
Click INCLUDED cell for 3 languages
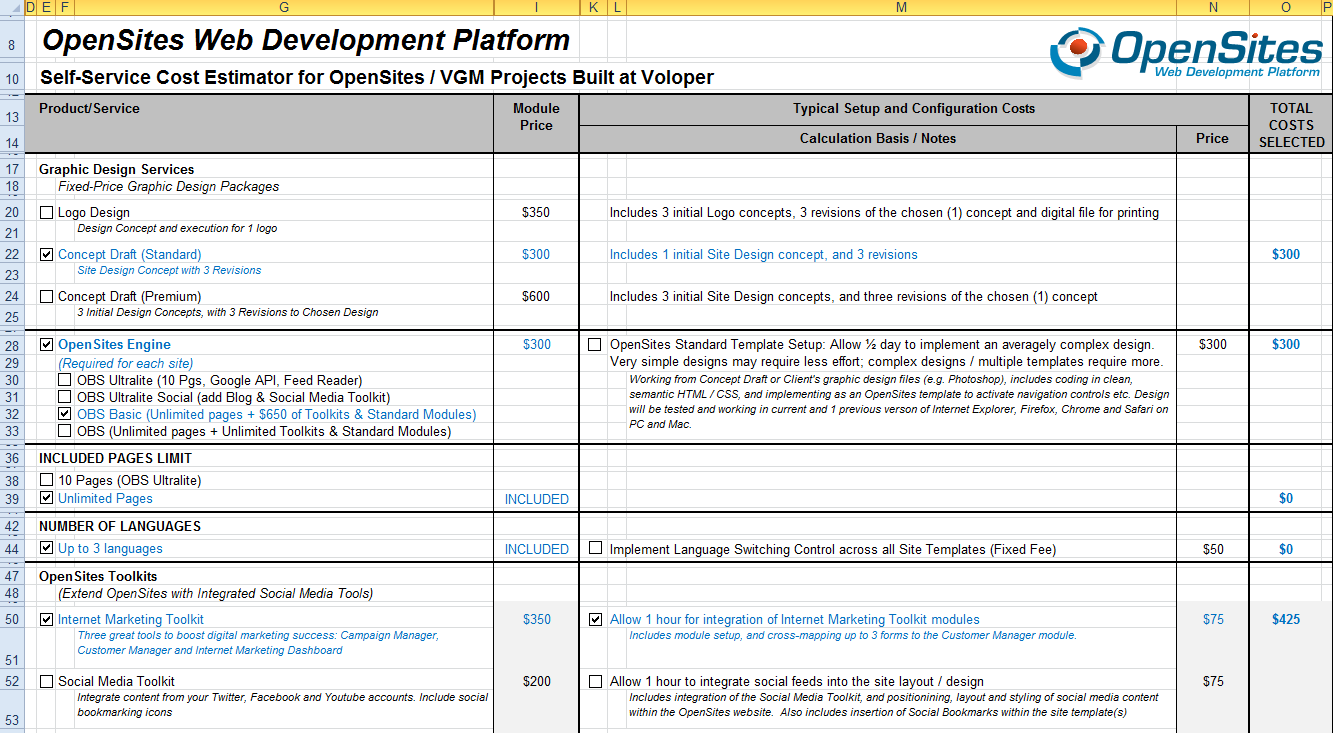[x=536, y=549]
